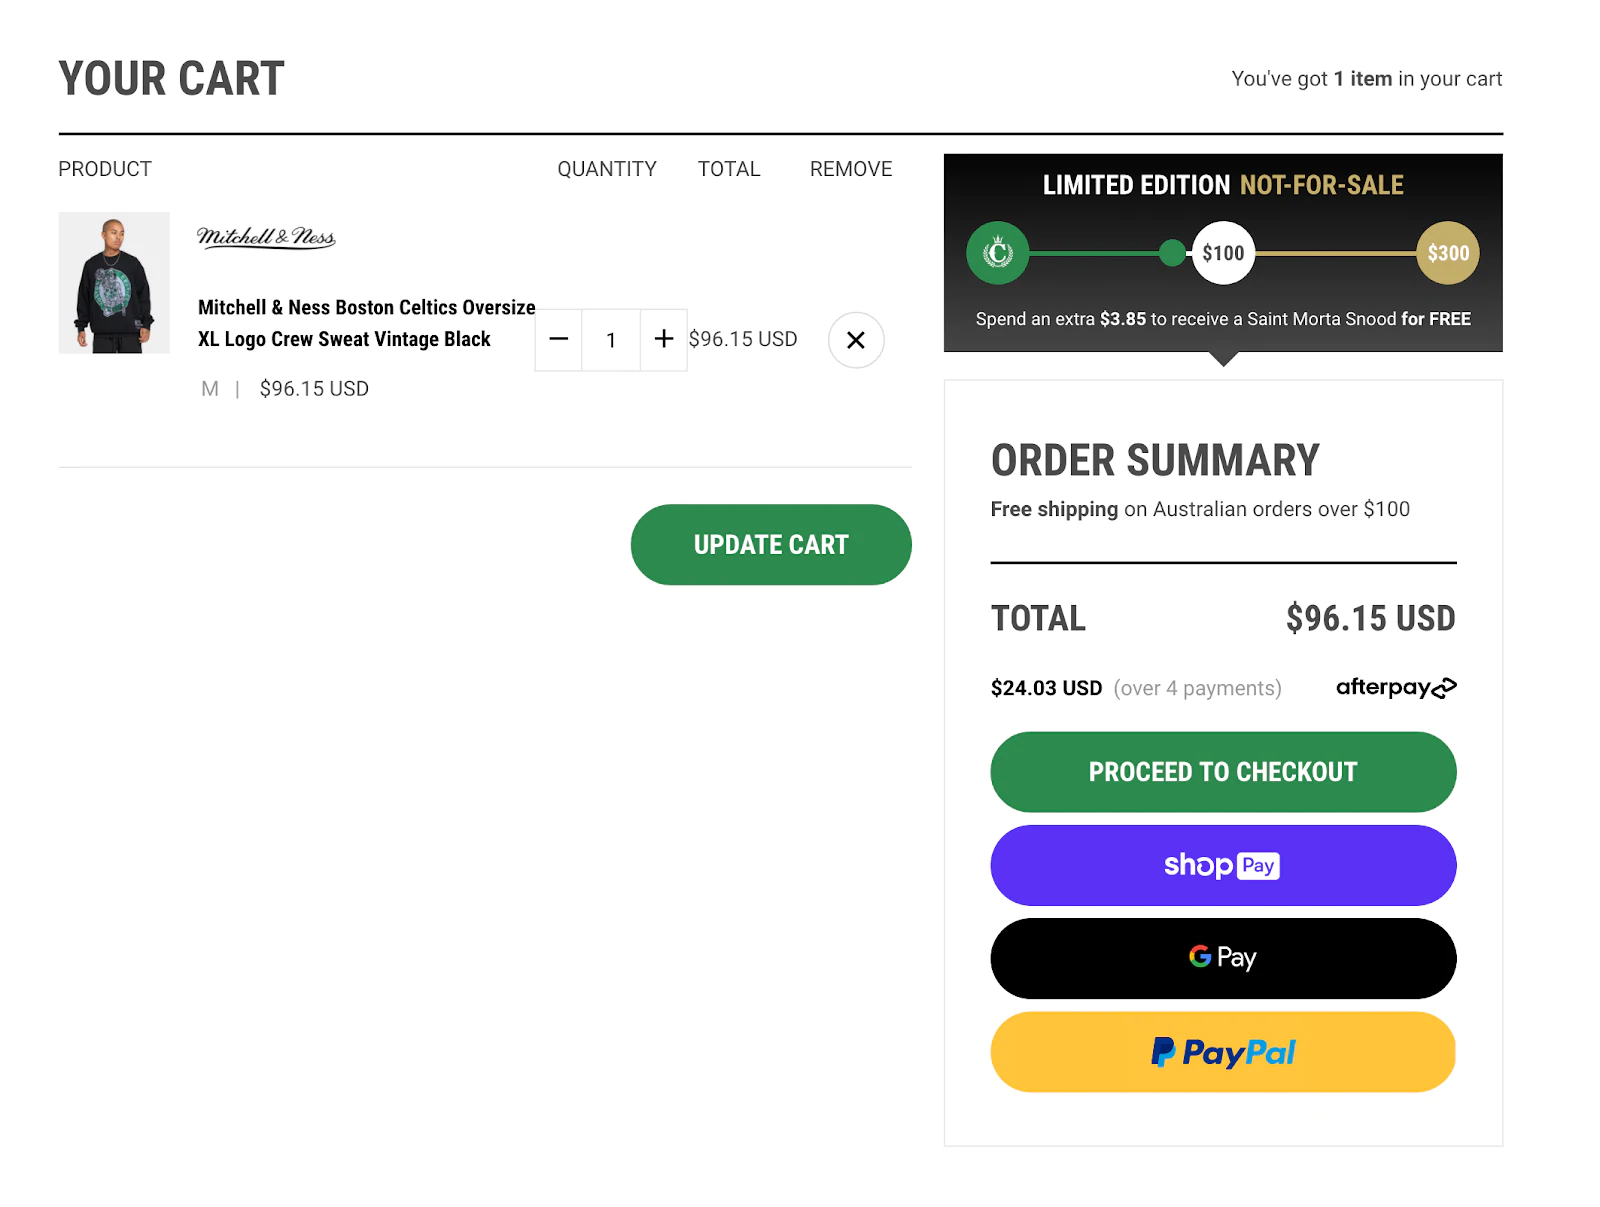The width and height of the screenshot is (1600, 1207).
Task: Check out with PayPal
Action: pos(1222,1052)
